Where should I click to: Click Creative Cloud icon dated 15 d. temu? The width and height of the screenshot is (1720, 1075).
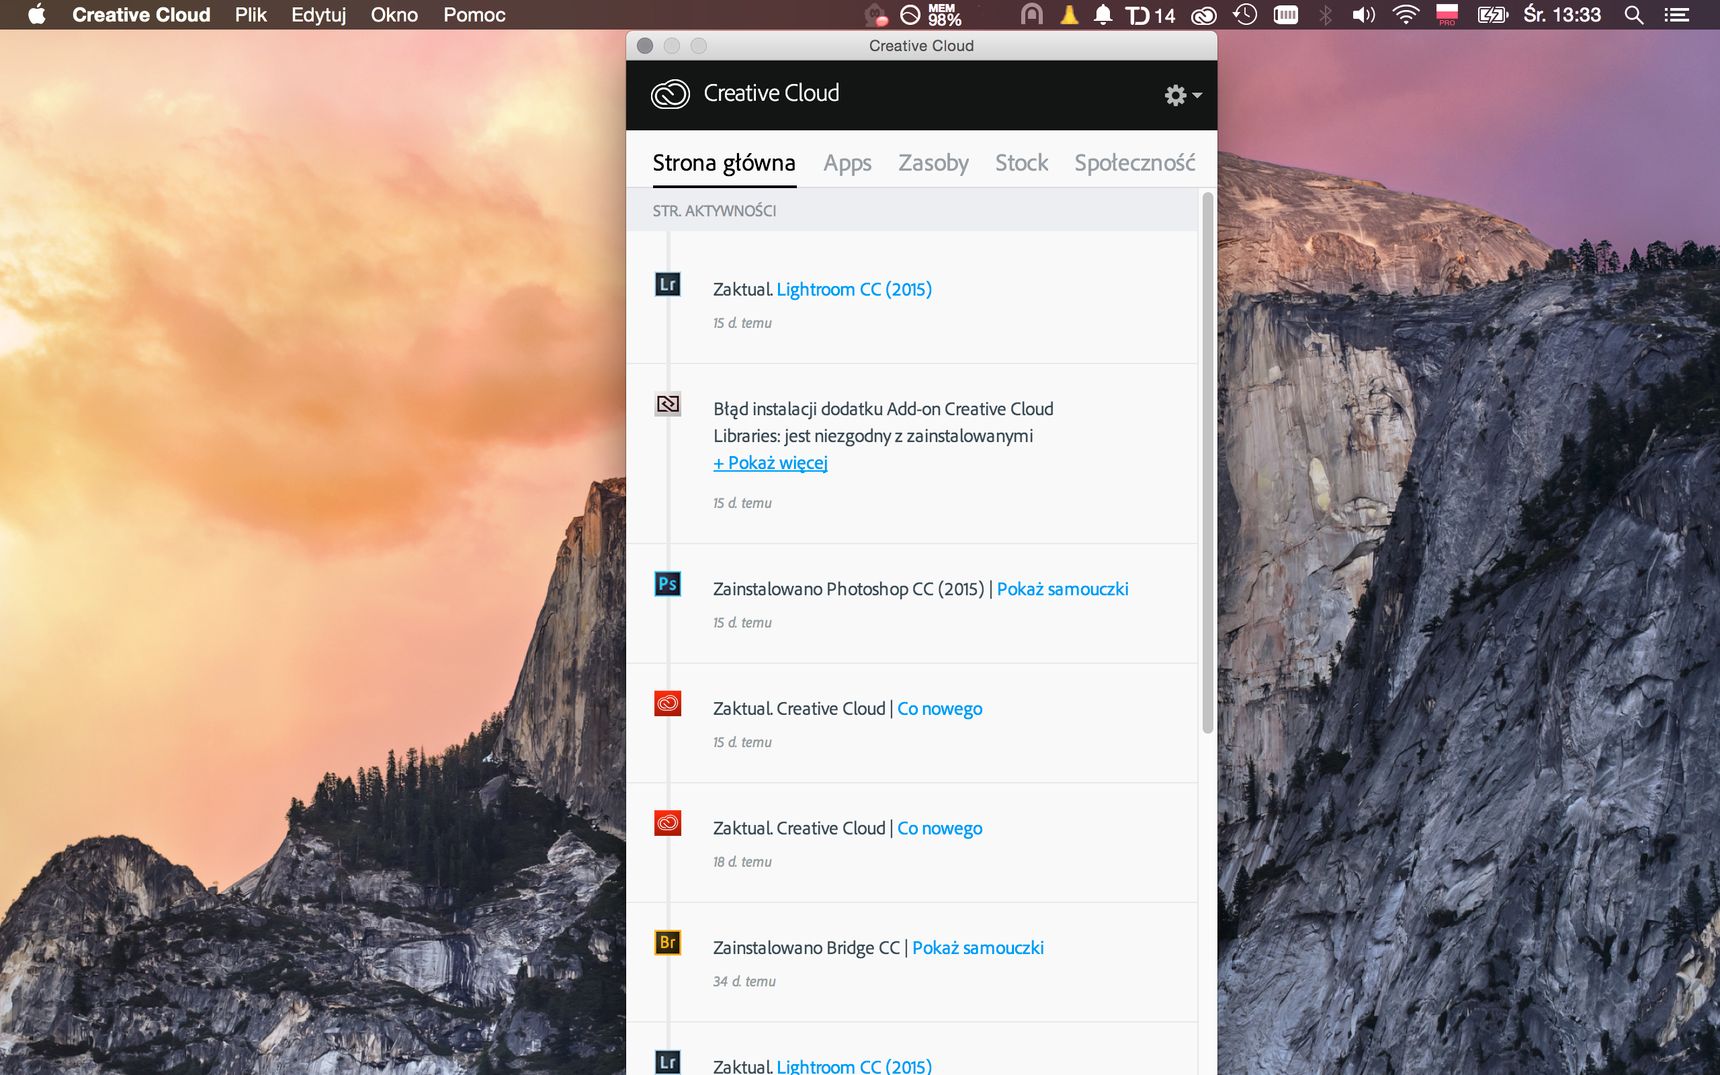coord(667,704)
